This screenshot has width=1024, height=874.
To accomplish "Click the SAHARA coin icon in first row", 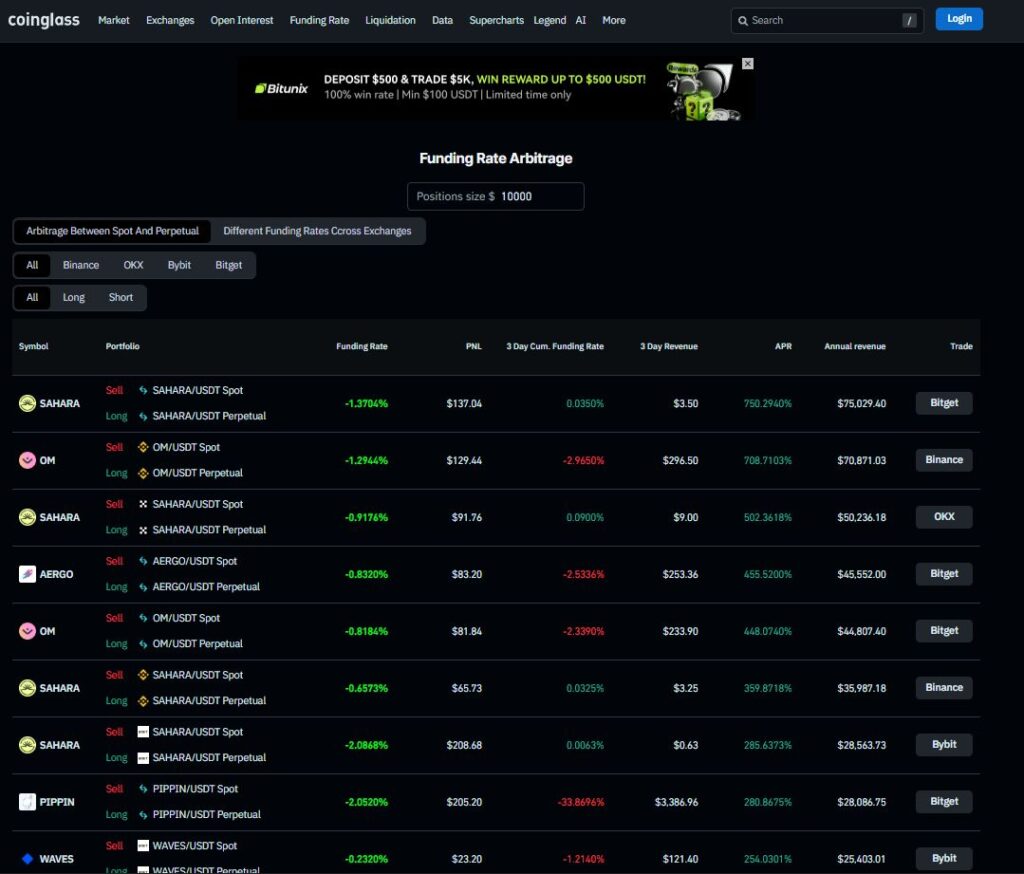I will (x=27, y=403).
